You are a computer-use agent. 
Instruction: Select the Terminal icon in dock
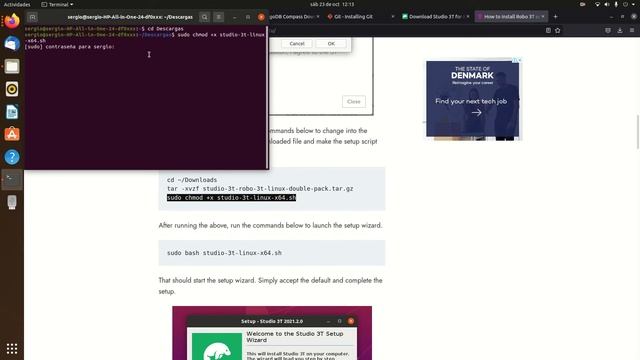[x=12, y=180]
